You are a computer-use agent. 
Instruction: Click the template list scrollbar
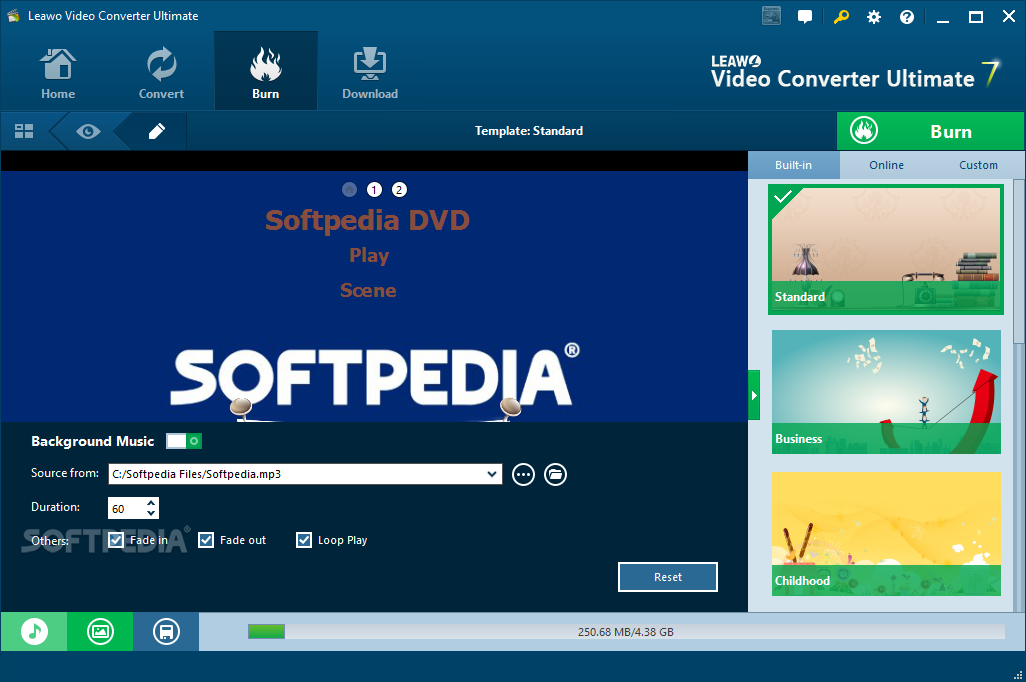point(1019,262)
